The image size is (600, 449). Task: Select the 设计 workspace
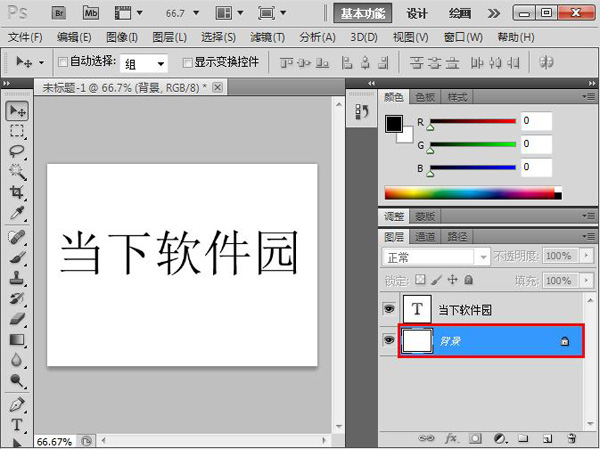[x=417, y=14]
